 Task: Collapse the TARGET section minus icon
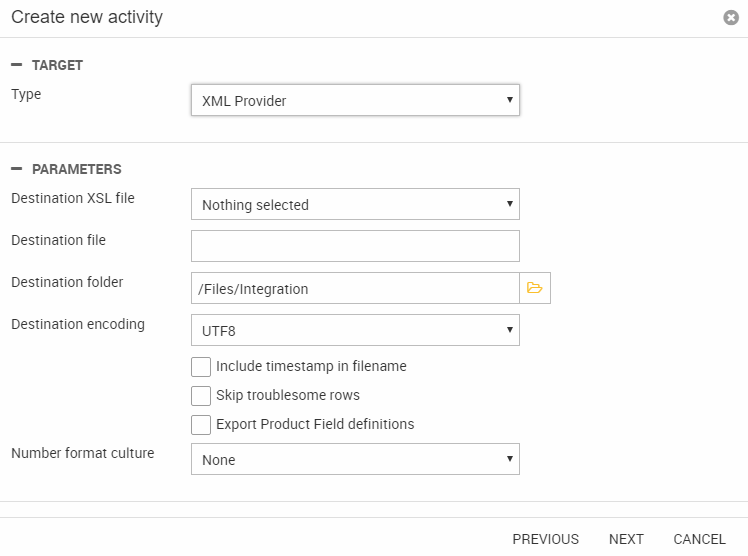[16, 65]
